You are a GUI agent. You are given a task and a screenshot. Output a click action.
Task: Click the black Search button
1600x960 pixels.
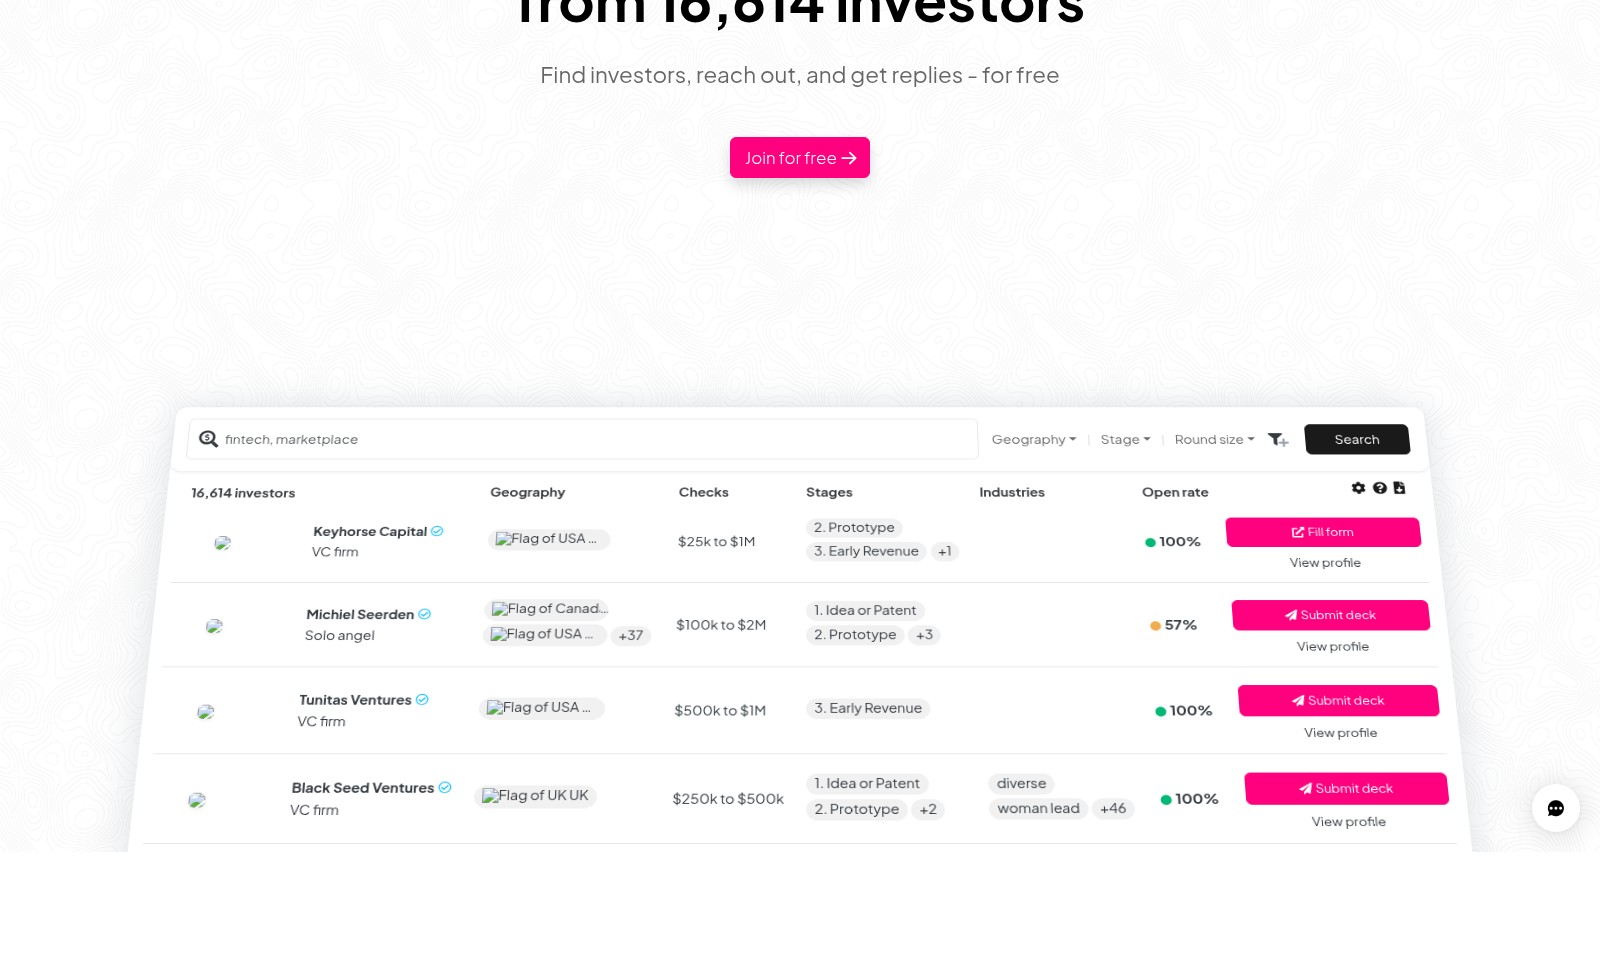pyautogui.click(x=1357, y=439)
